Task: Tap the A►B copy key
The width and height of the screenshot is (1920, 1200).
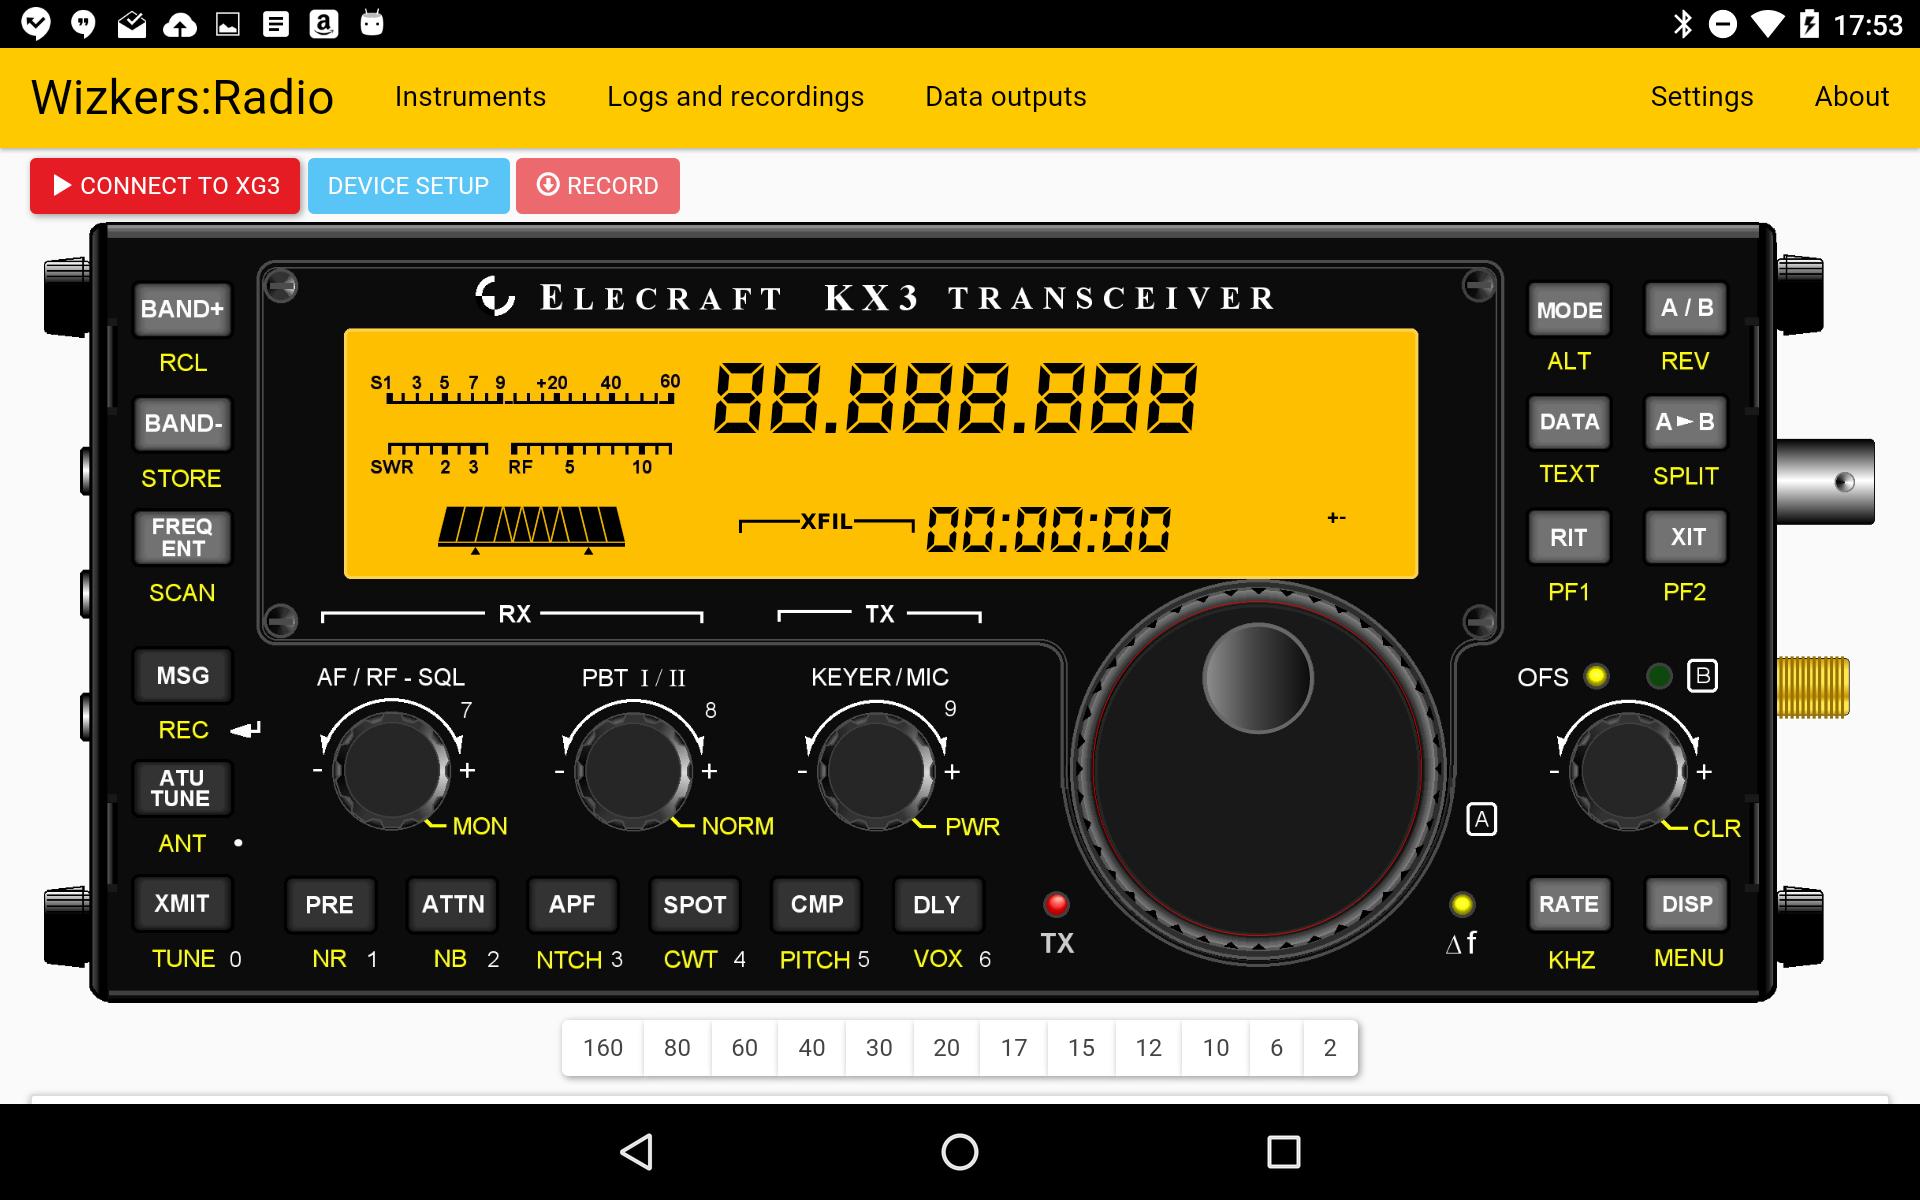Action: [x=1687, y=422]
